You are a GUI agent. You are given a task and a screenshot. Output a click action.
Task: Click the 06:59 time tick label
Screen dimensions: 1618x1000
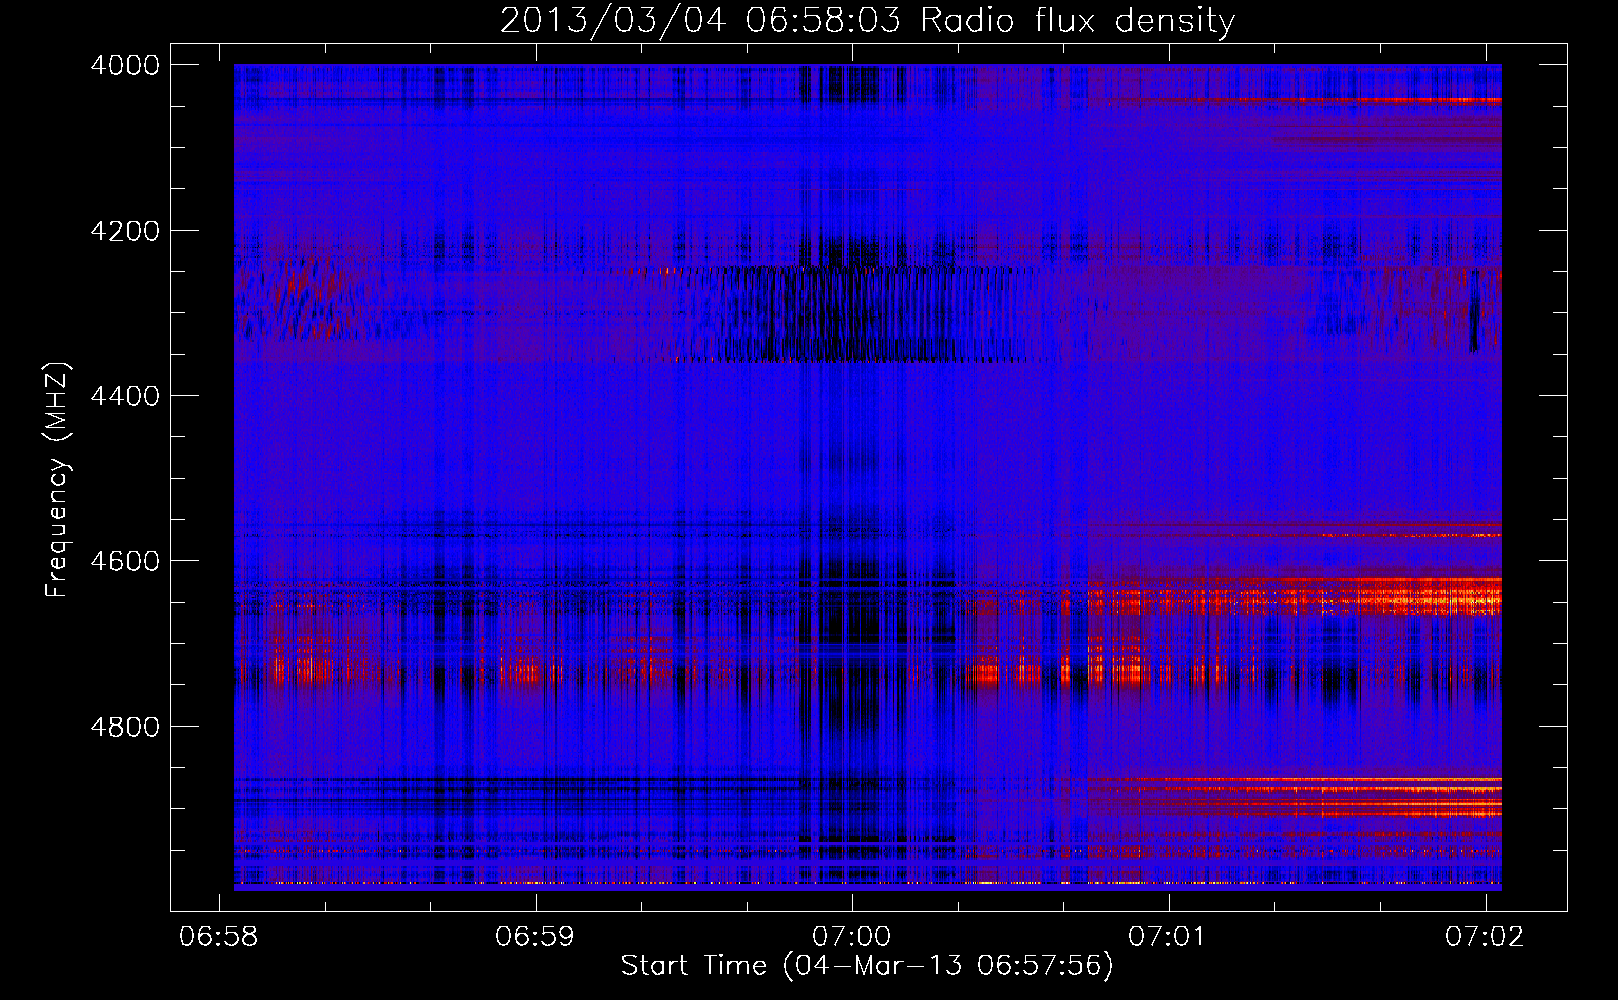click(x=535, y=936)
